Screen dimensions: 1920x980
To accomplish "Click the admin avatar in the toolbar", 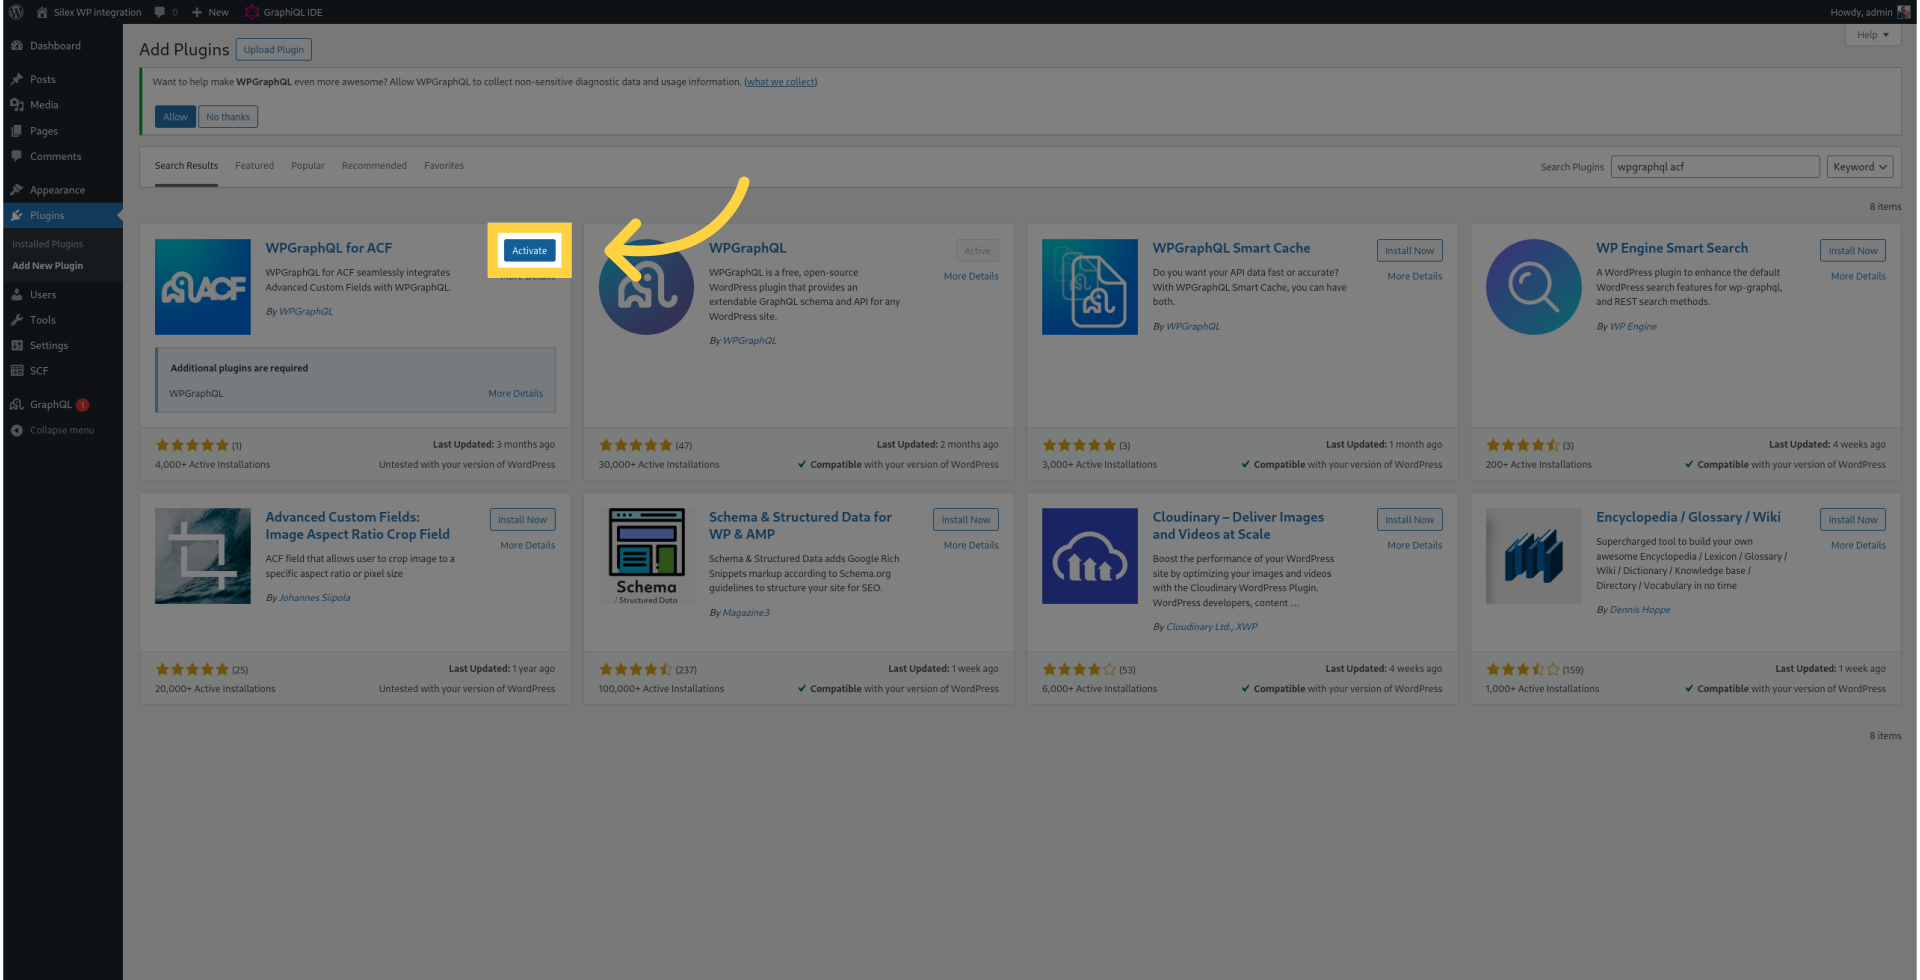I will pyautogui.click(x=1904, y=12).
